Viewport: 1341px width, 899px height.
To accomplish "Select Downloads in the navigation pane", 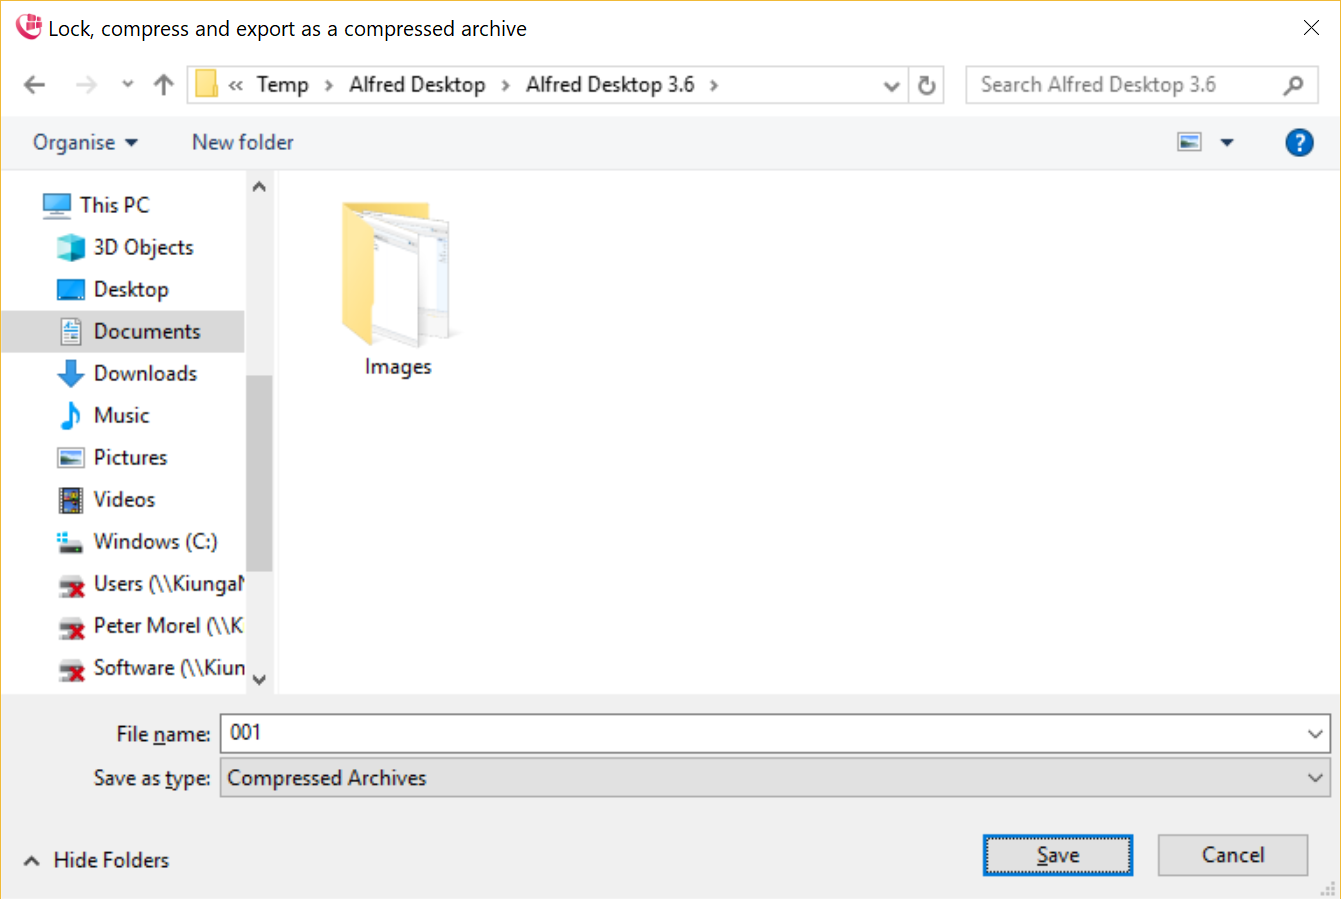I will [x=145, y=373].
